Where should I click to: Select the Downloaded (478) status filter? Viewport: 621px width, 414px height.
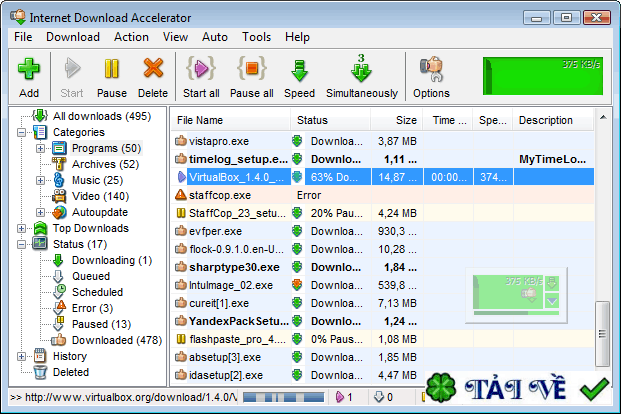(x=117, y=340)
